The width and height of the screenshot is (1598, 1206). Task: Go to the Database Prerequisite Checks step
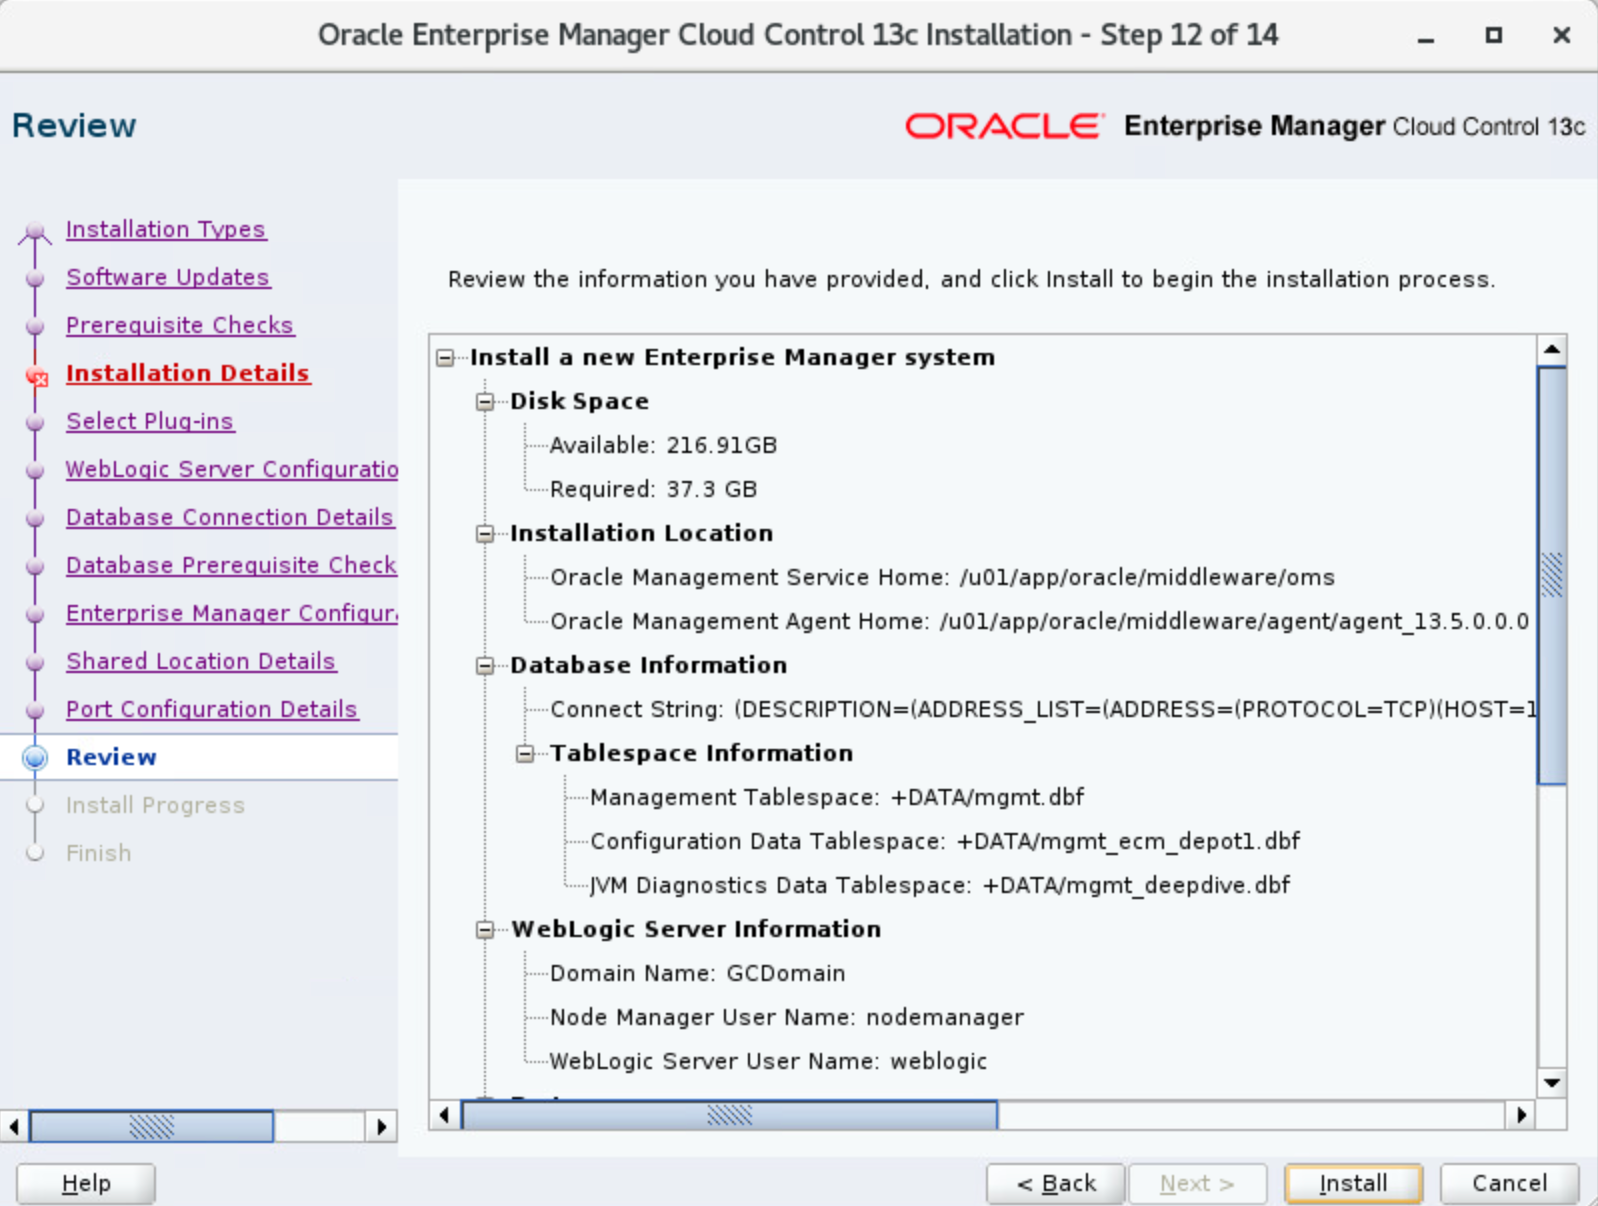pos(232,565)
